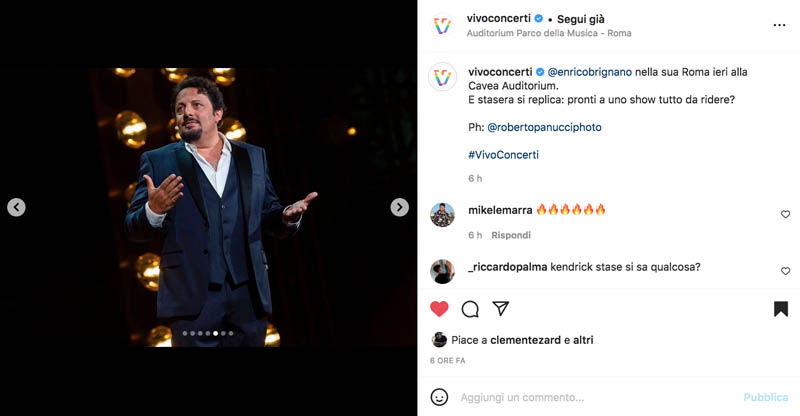Open the emoji picker smiley icon

(x=439, y=397)
